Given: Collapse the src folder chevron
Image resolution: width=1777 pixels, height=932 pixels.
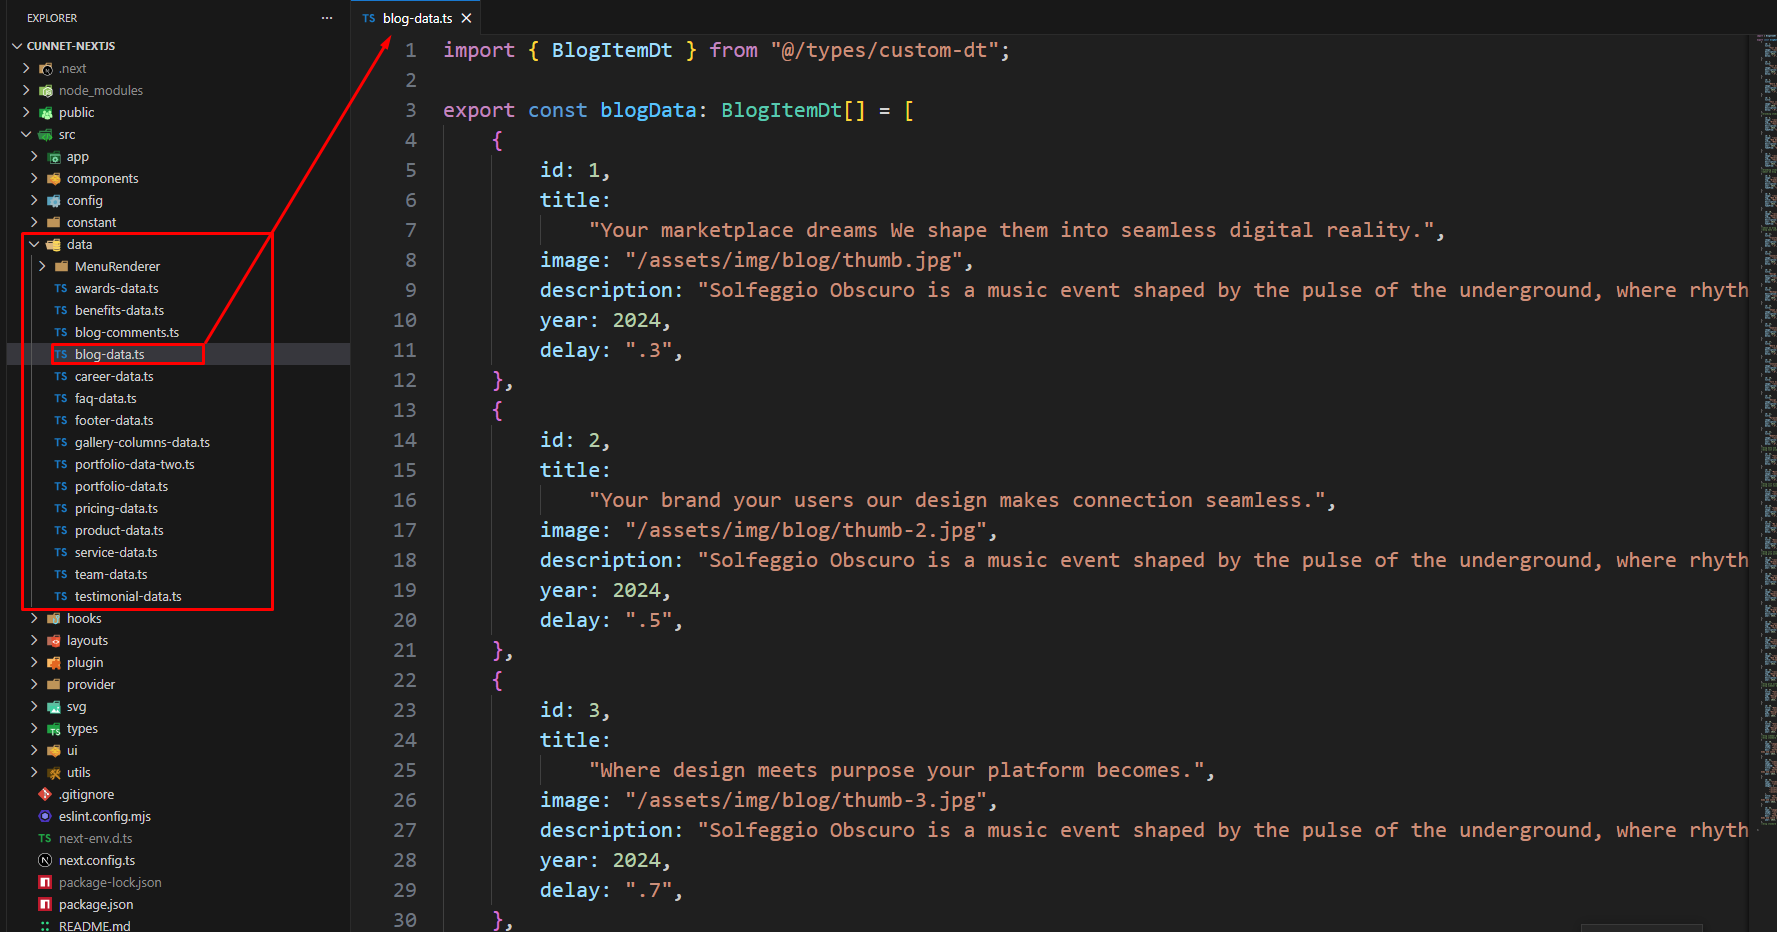Looking at the screenshot, I should pos(26,134).
